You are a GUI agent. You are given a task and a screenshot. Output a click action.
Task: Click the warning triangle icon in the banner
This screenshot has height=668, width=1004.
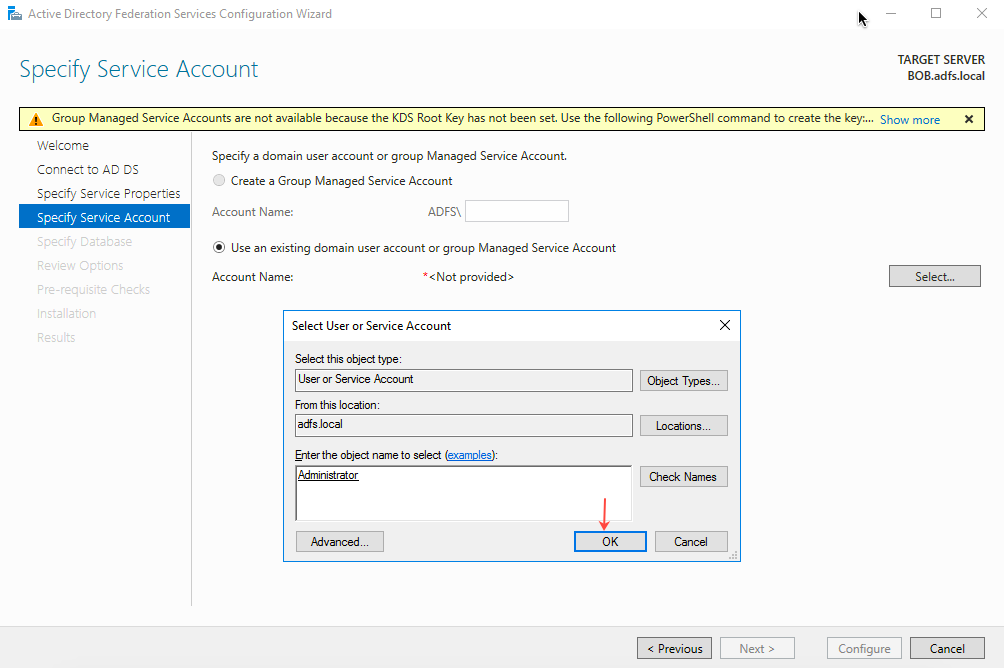[x=36, y=119]
